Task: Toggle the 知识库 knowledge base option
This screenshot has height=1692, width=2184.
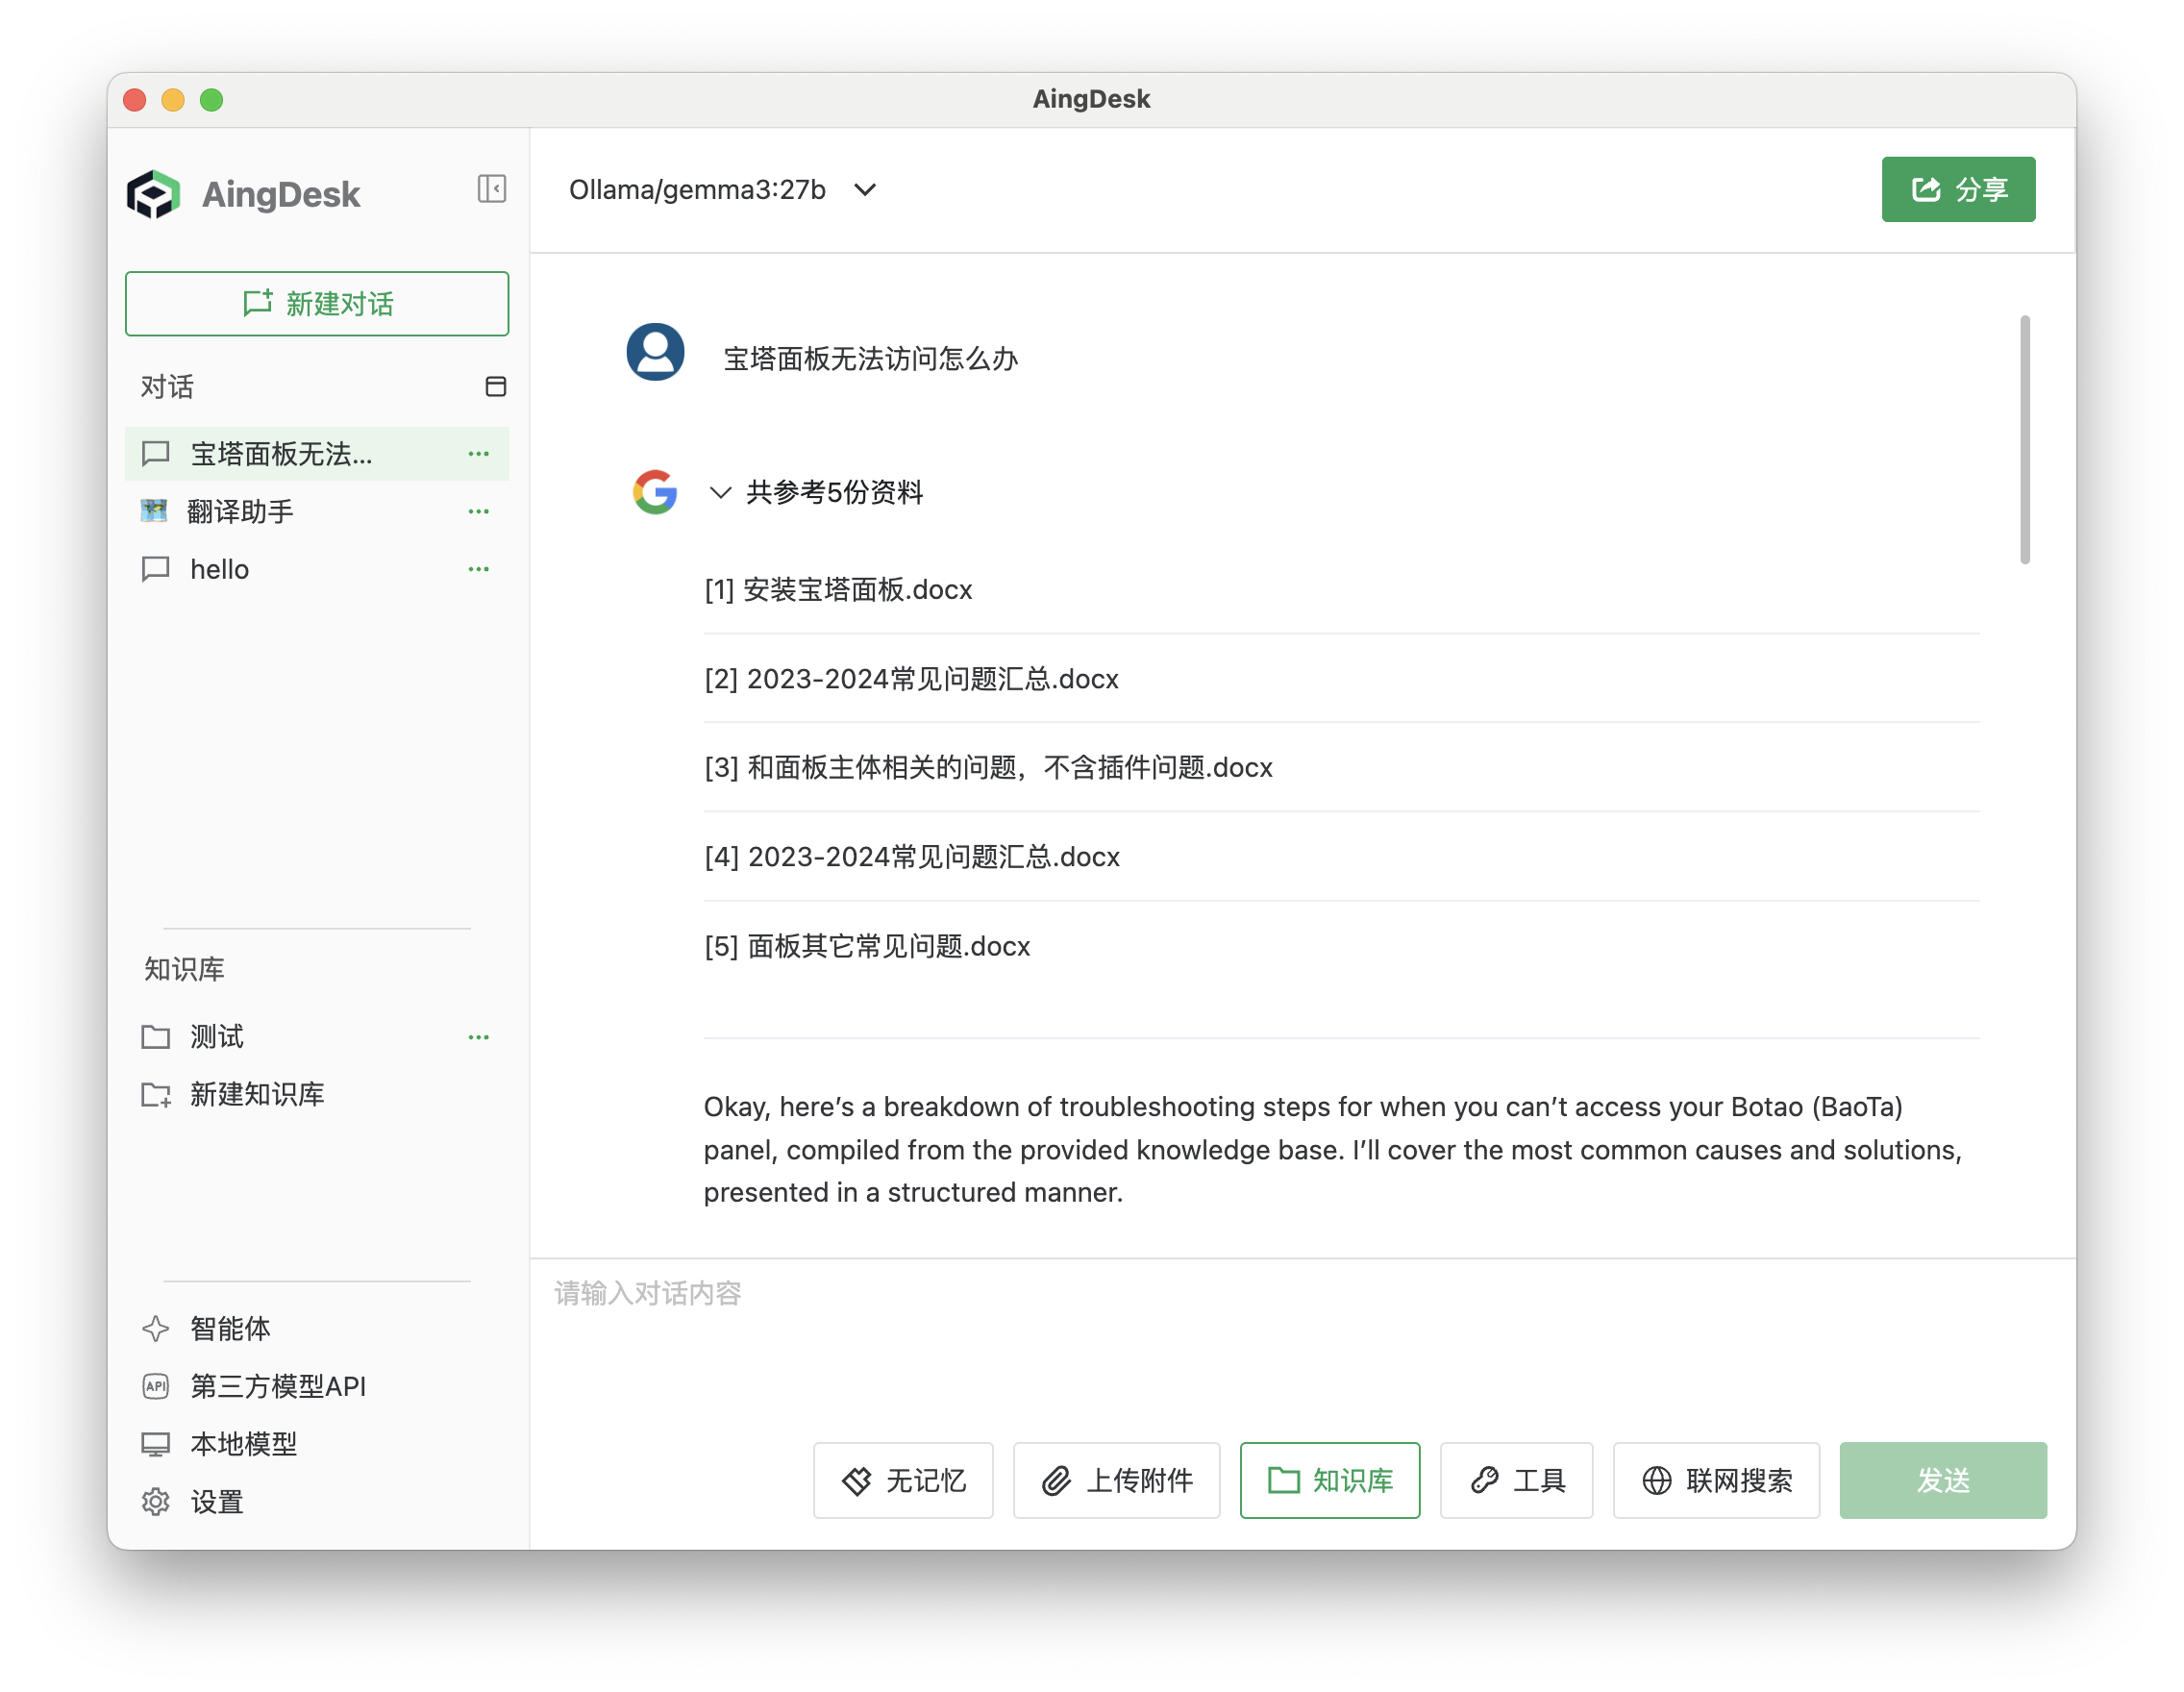Action: 1329,1481
